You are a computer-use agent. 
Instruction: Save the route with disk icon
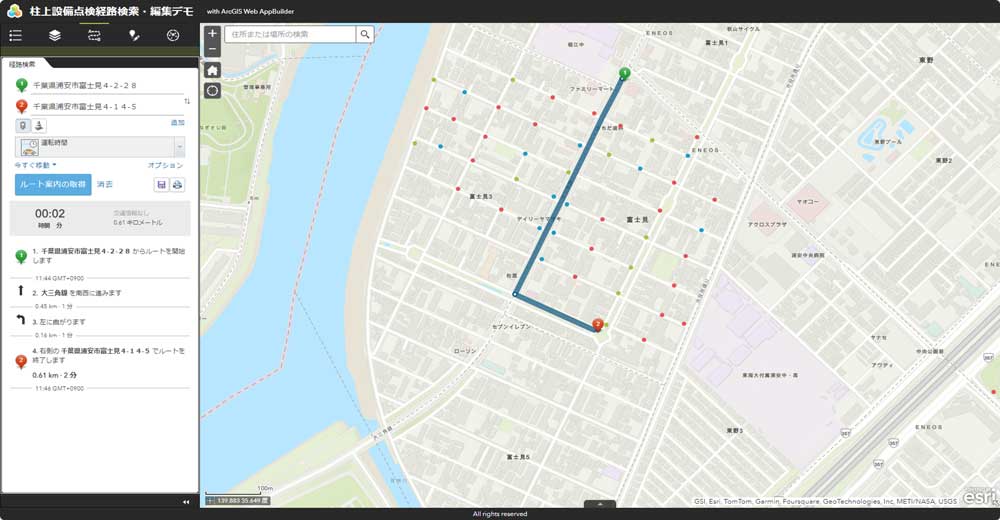(x=161, y=184)
